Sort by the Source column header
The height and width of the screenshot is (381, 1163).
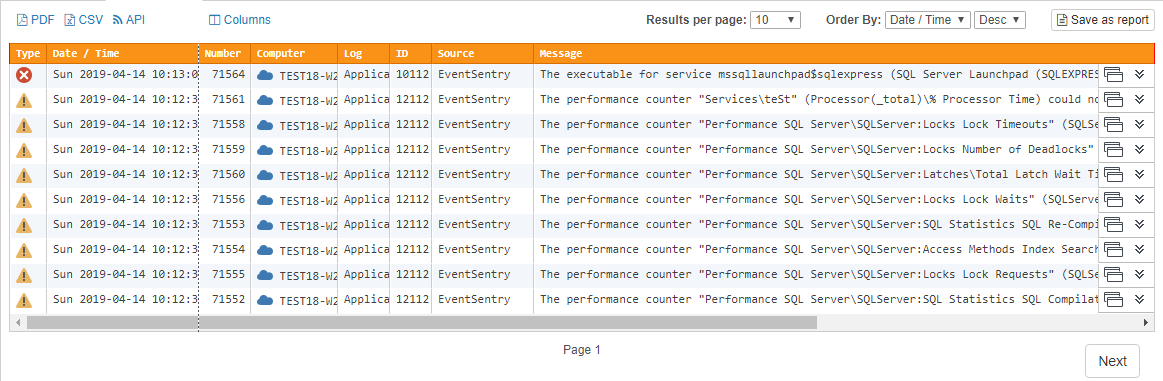pos(455,53)
